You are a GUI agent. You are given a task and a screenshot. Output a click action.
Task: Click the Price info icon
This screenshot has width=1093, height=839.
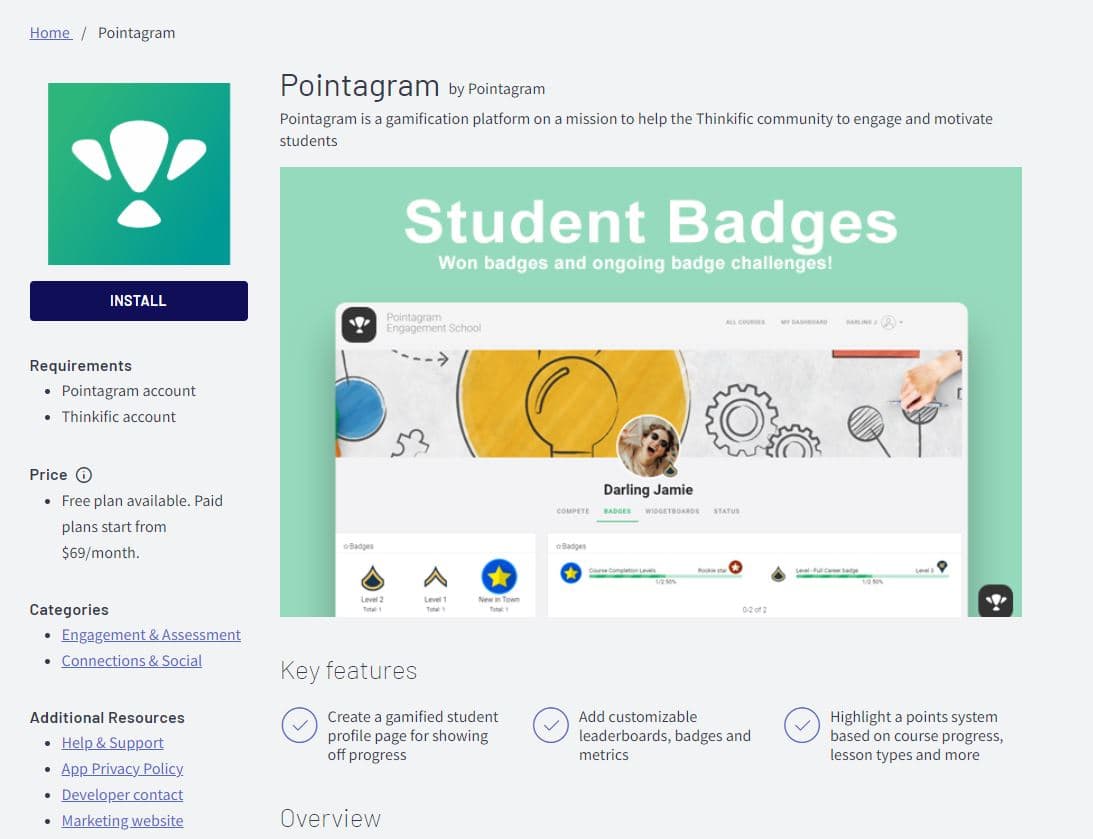pos(81,475)
